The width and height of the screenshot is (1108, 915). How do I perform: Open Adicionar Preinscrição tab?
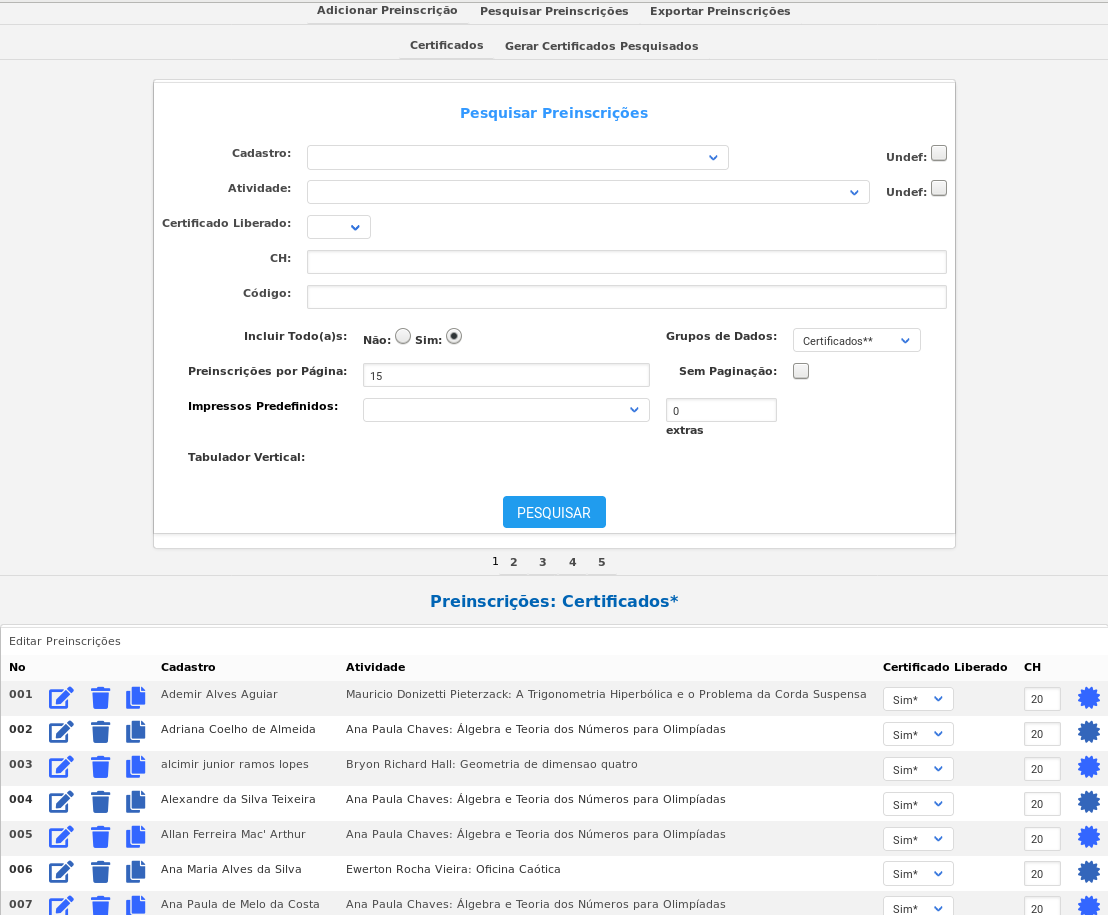point(387,11)
